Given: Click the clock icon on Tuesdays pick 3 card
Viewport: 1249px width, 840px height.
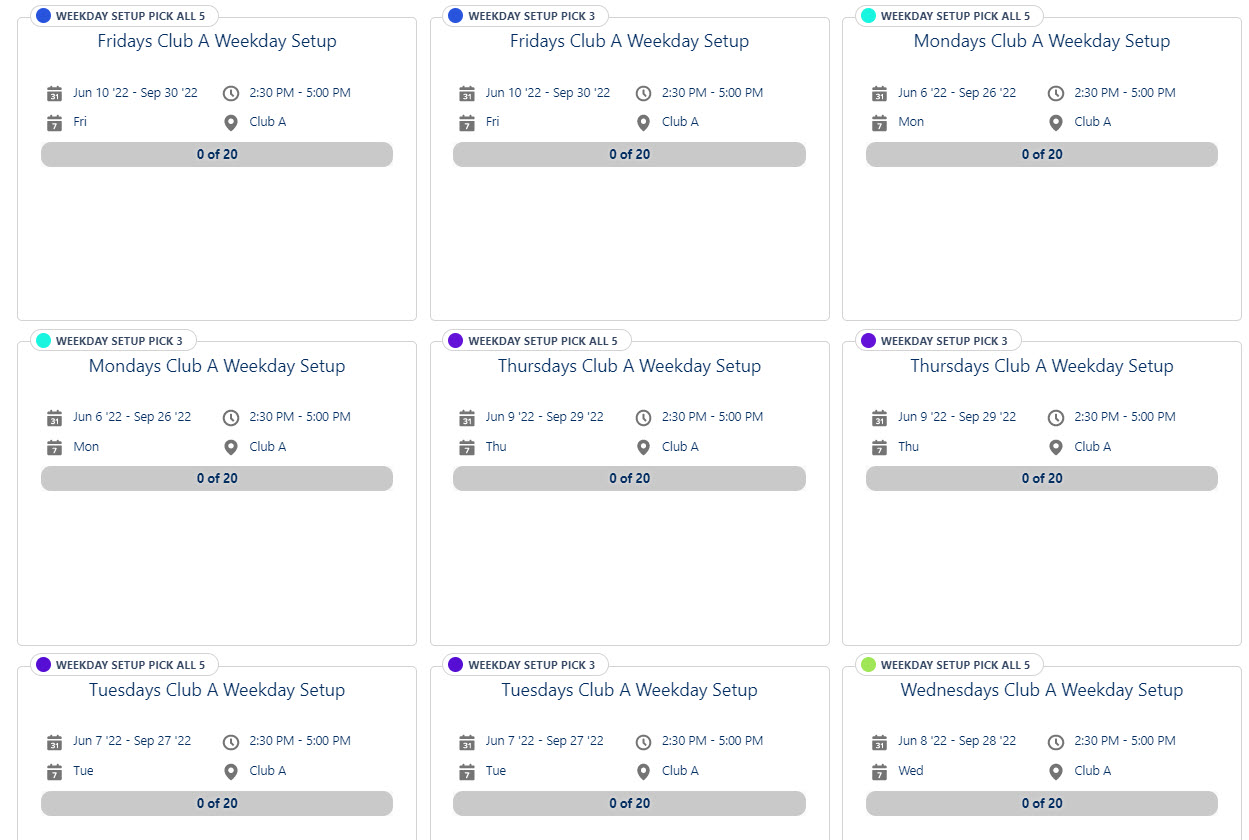Looking at the screenshot, I should [x=642, y=741].
